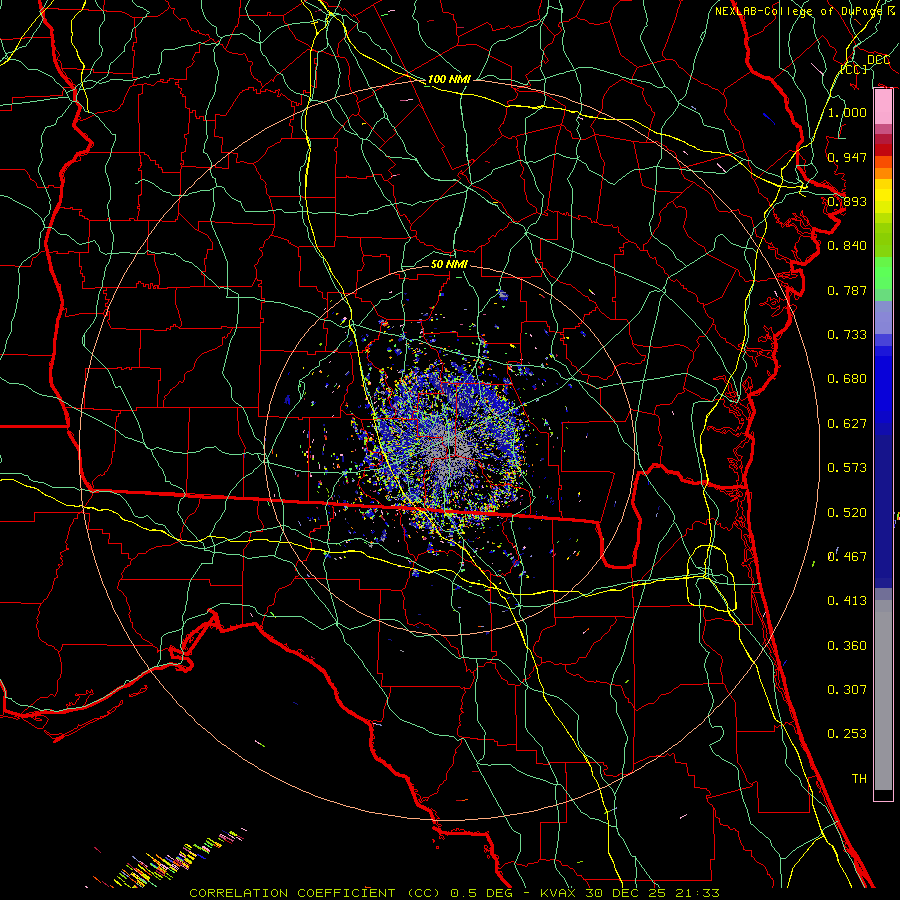Click the [CC] units label
The image size is (900, 900).
coord(854,69)
